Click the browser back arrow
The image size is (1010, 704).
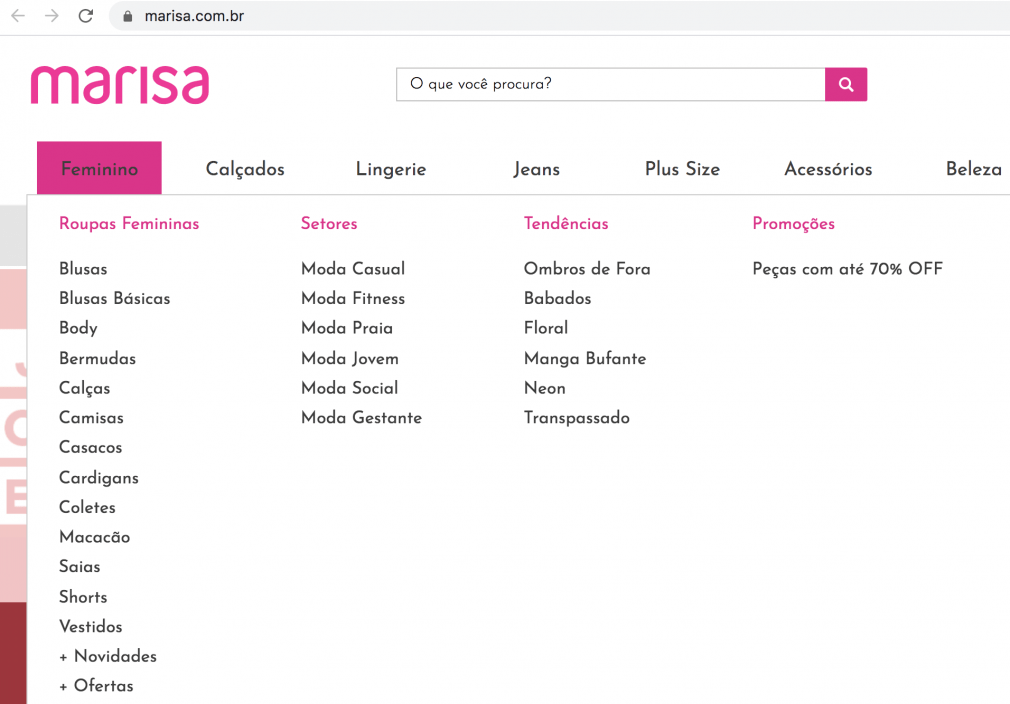18,15
